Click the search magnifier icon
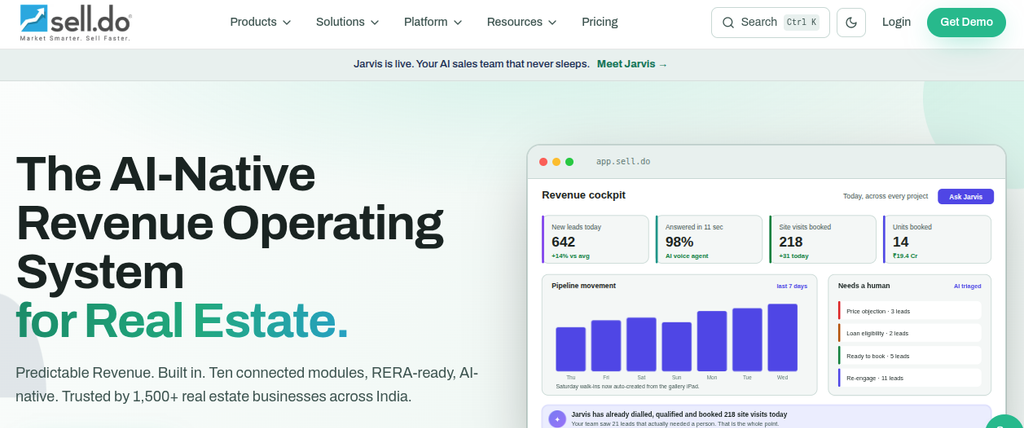Screen dimensions: 1024x428 click(728, 22)
